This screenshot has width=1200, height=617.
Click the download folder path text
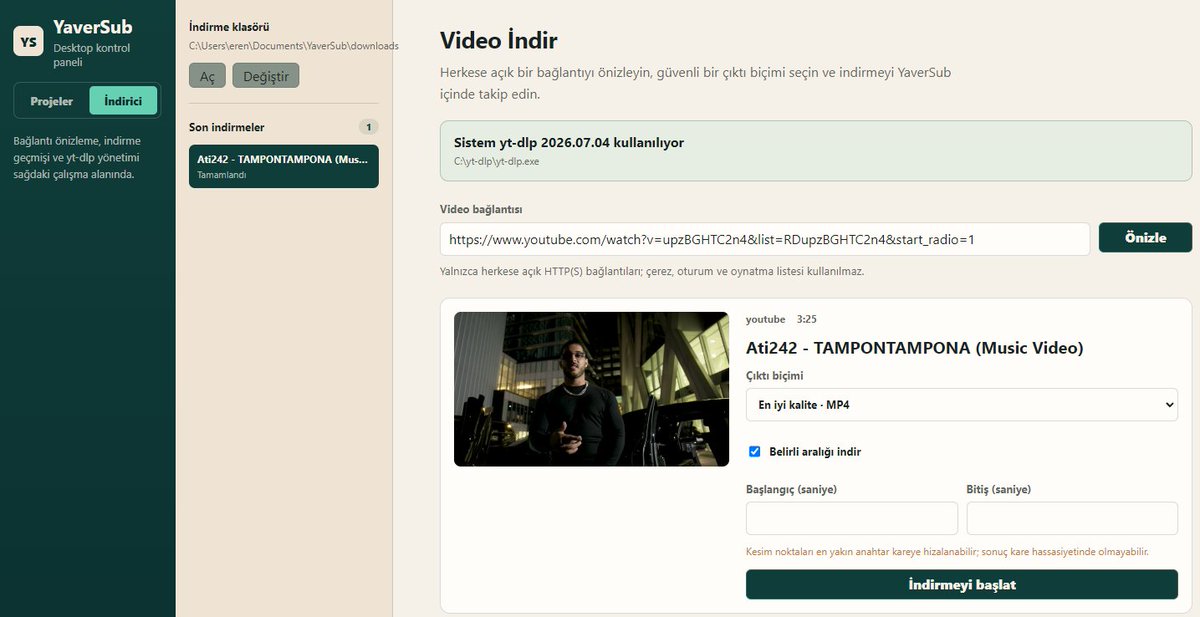pyautogui.click(x=294, y=46)
